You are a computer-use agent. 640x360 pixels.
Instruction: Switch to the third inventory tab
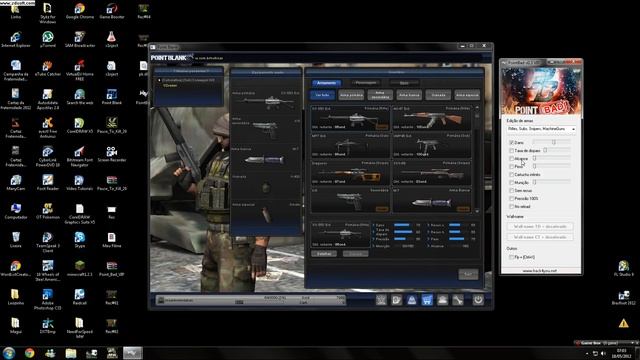click(404, 83)
